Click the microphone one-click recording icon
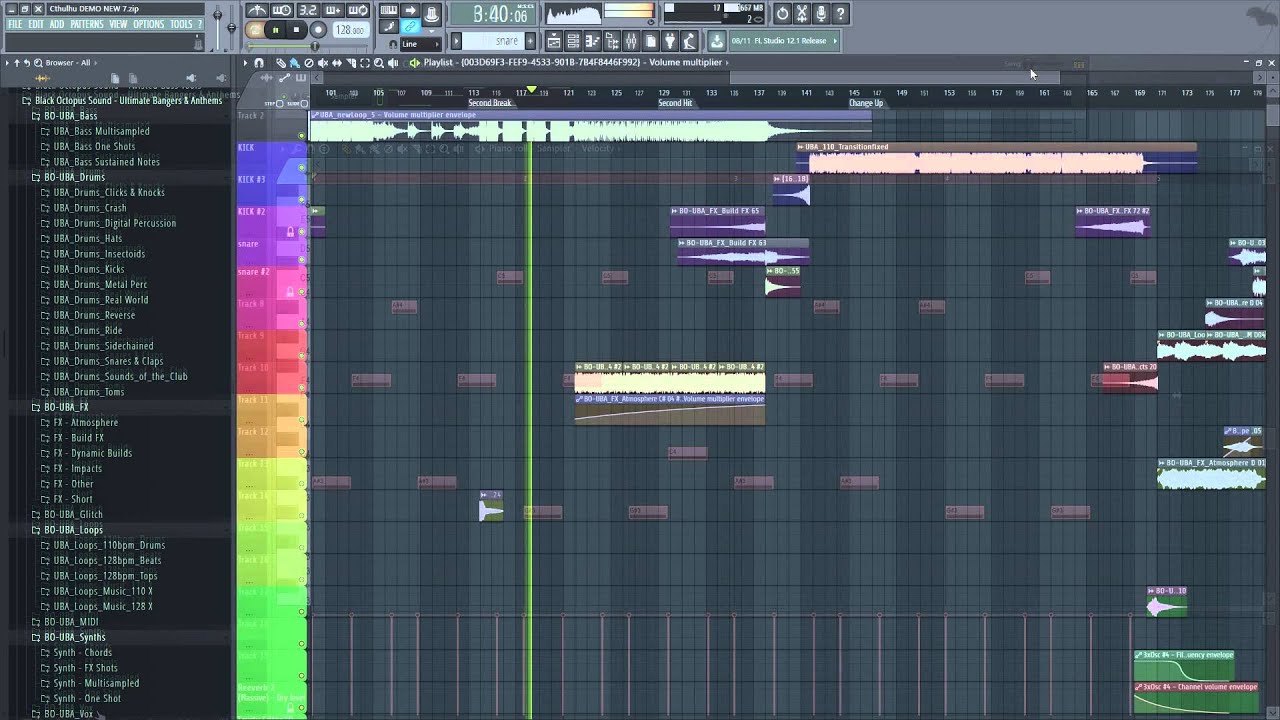This screenshot has height=720, width=1280. point(821,13)
